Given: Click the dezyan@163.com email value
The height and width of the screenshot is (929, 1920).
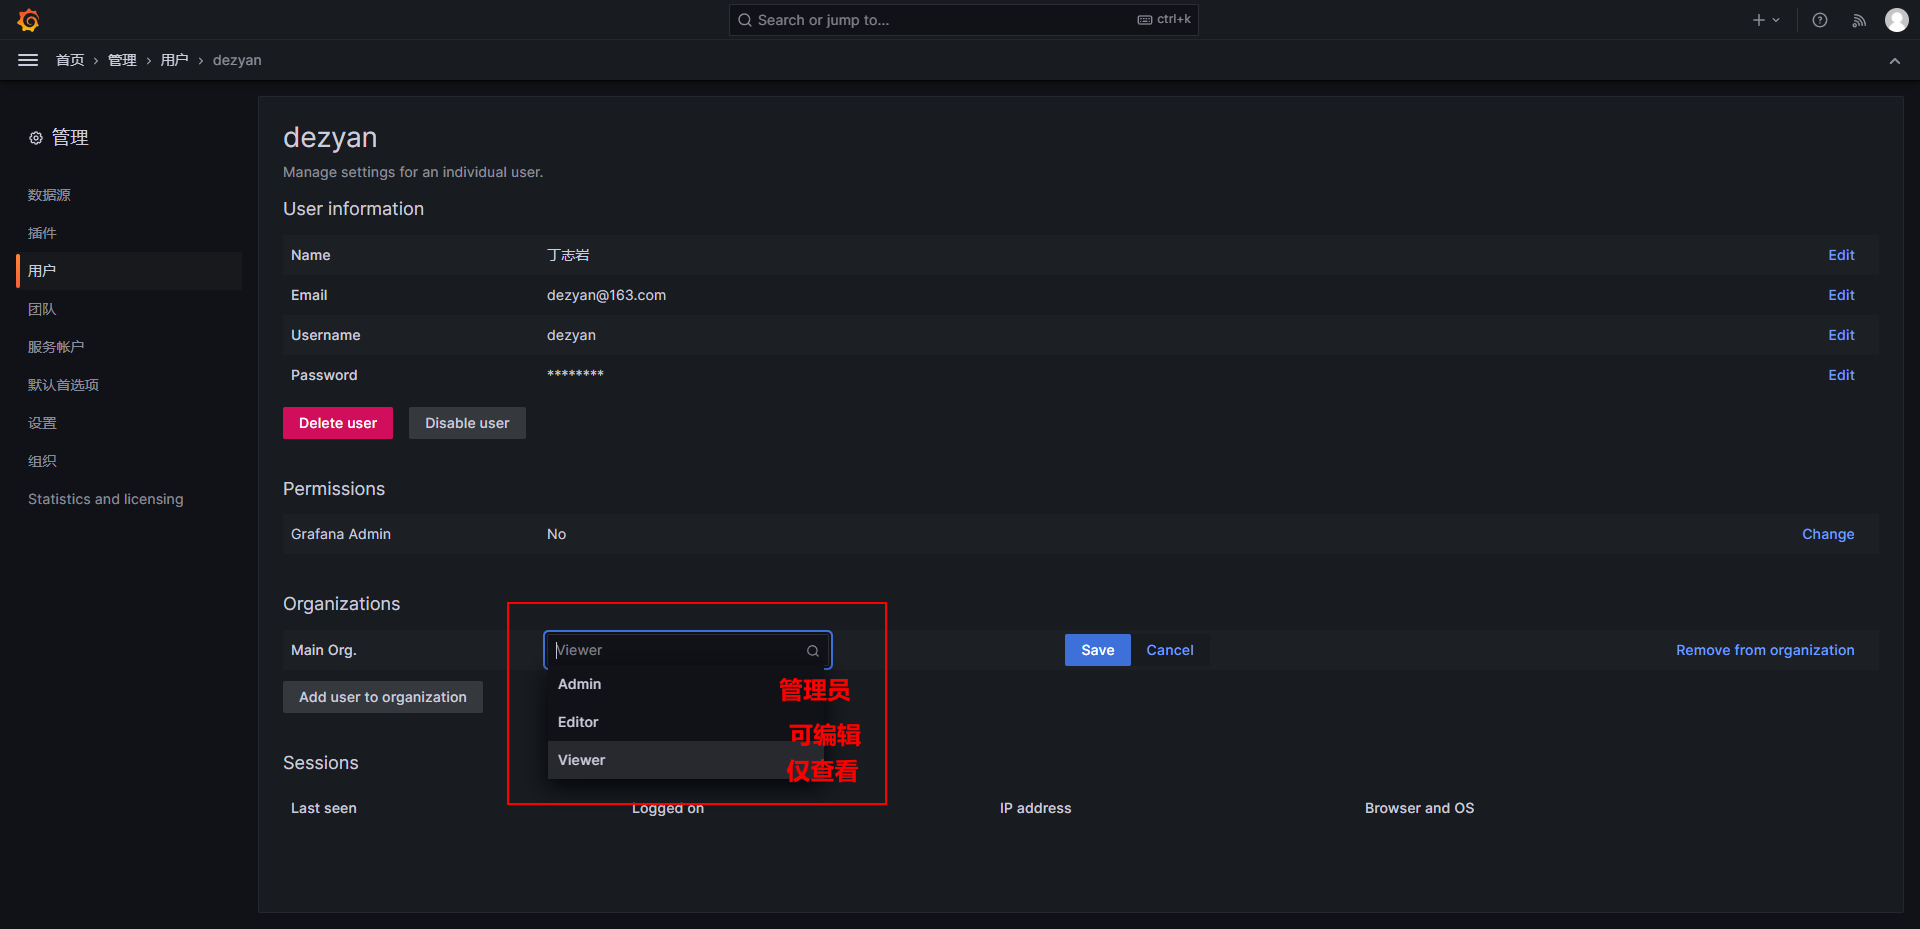Looking at the screenshot, I should point(606,295).
